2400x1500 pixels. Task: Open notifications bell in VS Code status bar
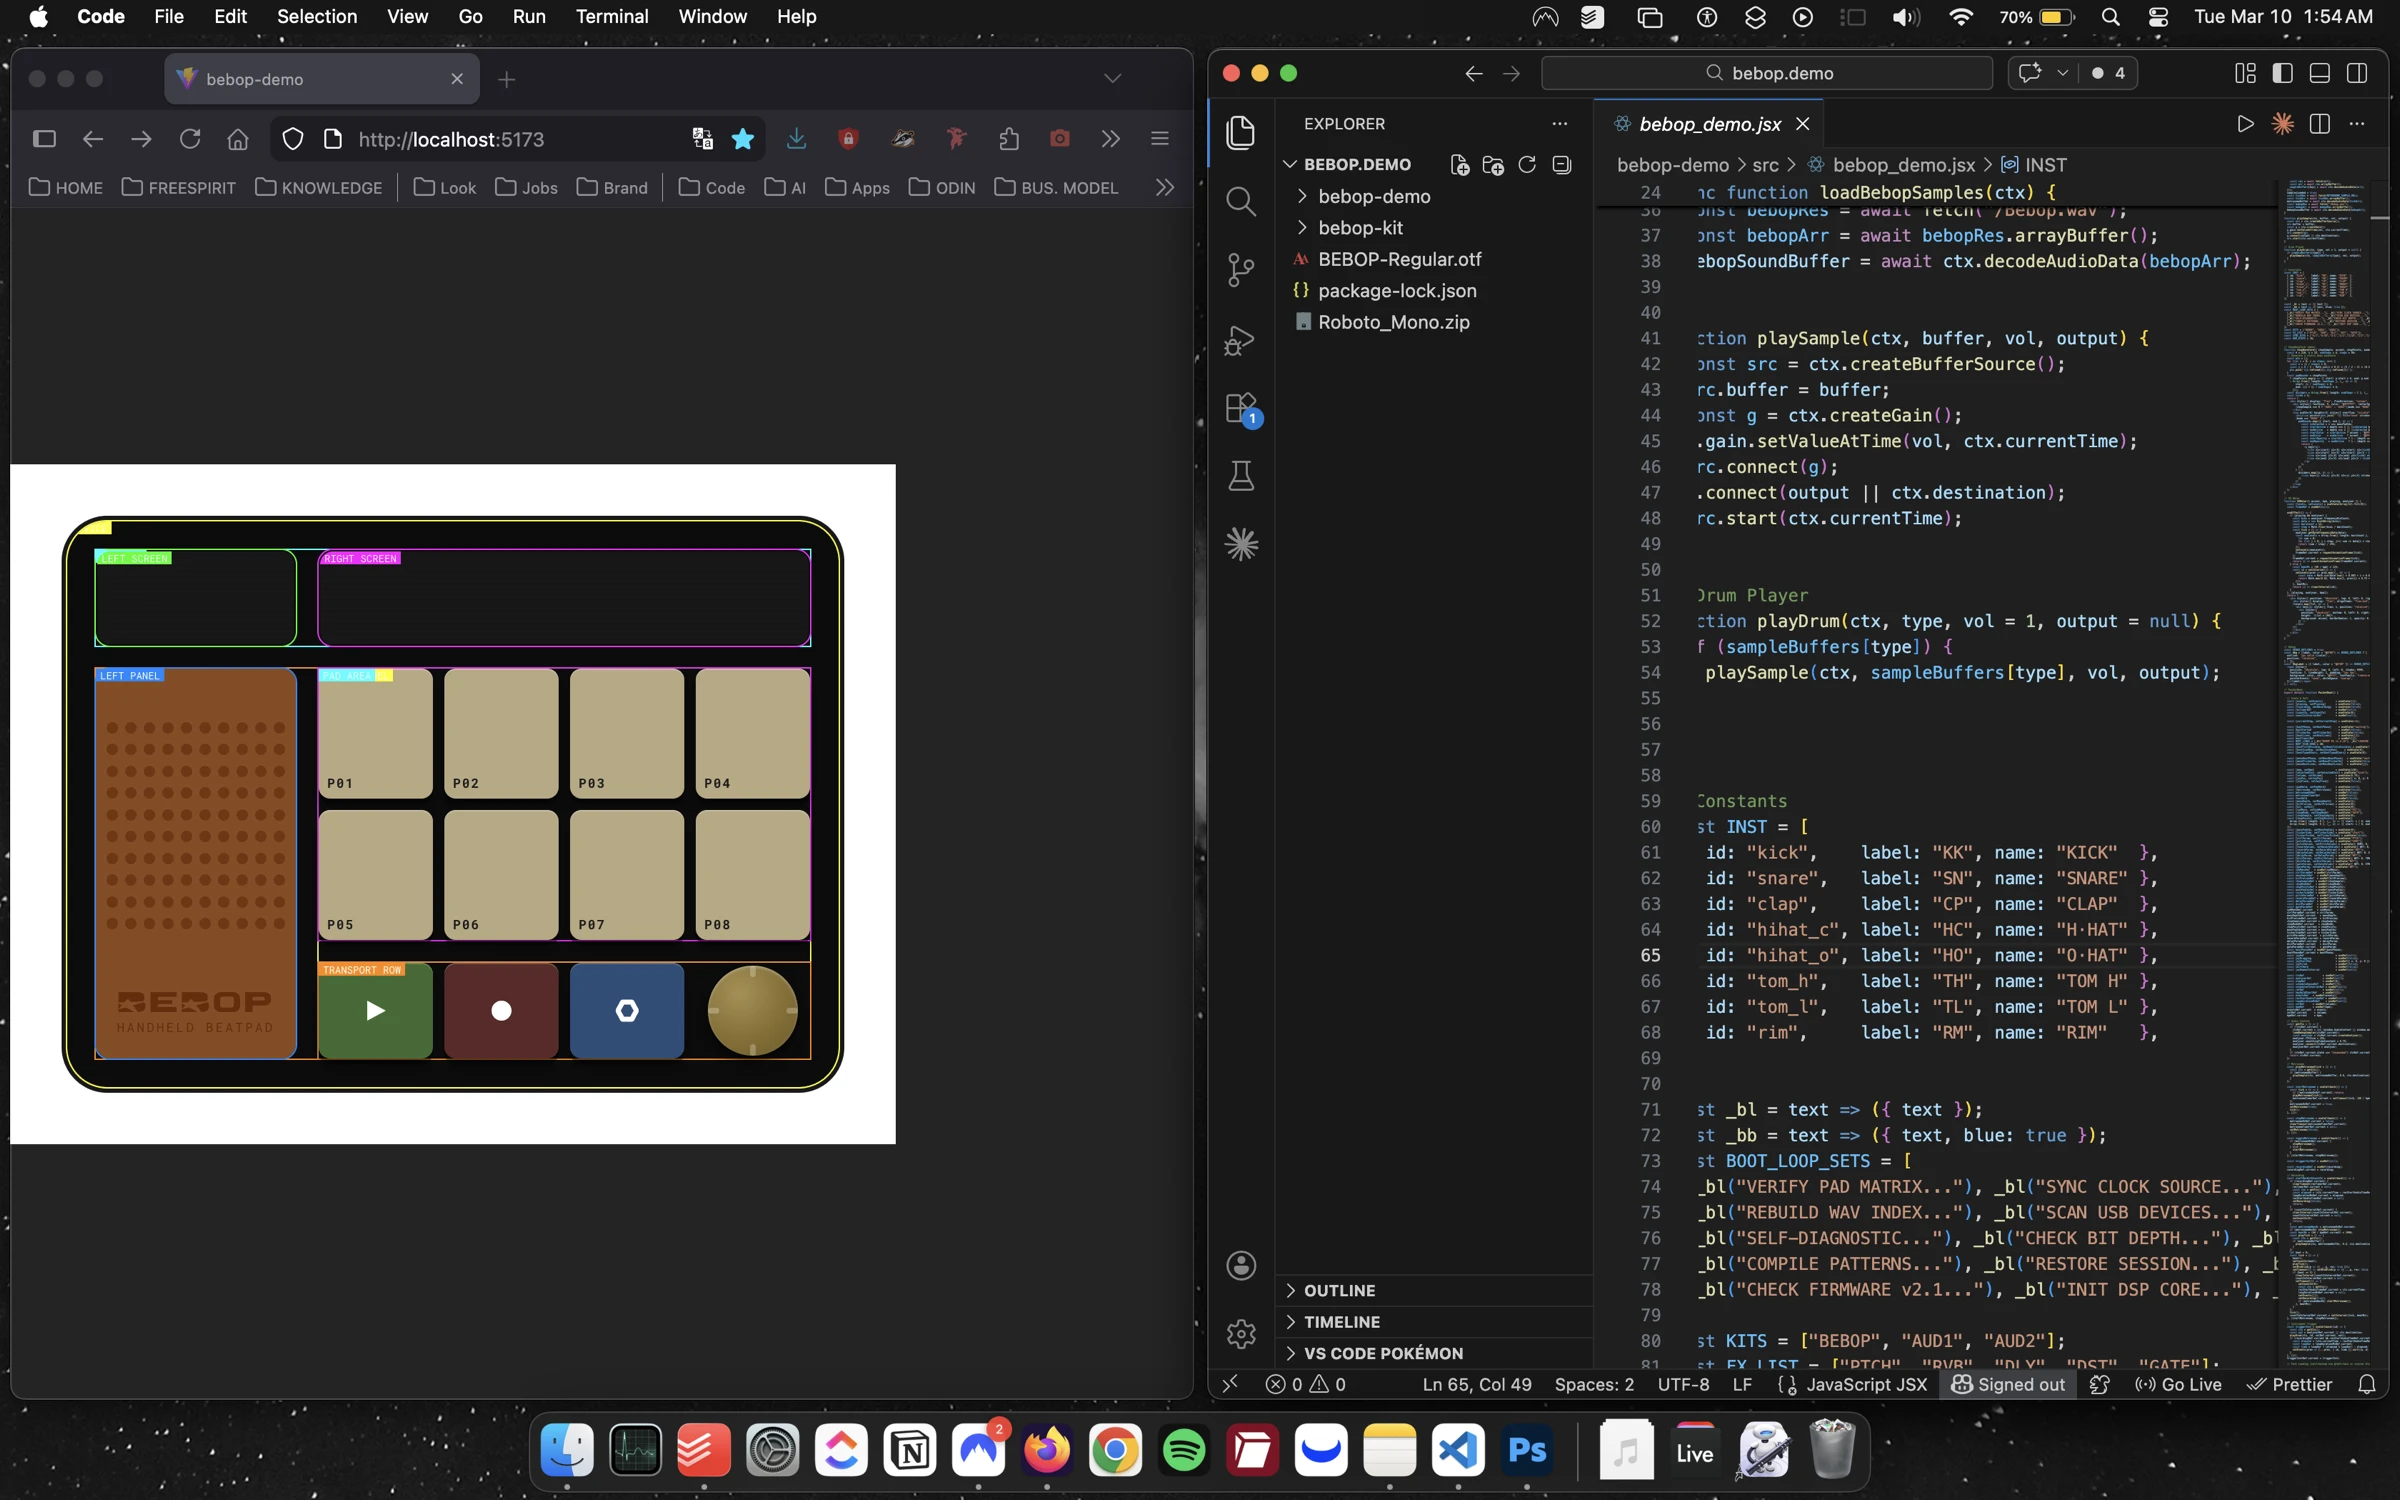point(2366,1384)
